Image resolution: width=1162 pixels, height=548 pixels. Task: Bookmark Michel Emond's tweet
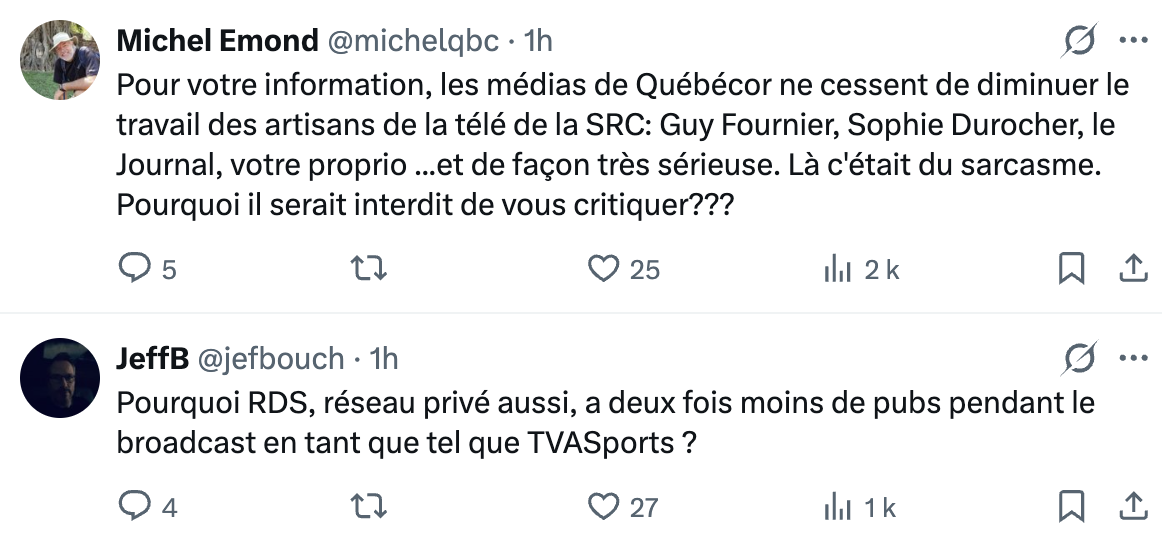pos(1071,268)
